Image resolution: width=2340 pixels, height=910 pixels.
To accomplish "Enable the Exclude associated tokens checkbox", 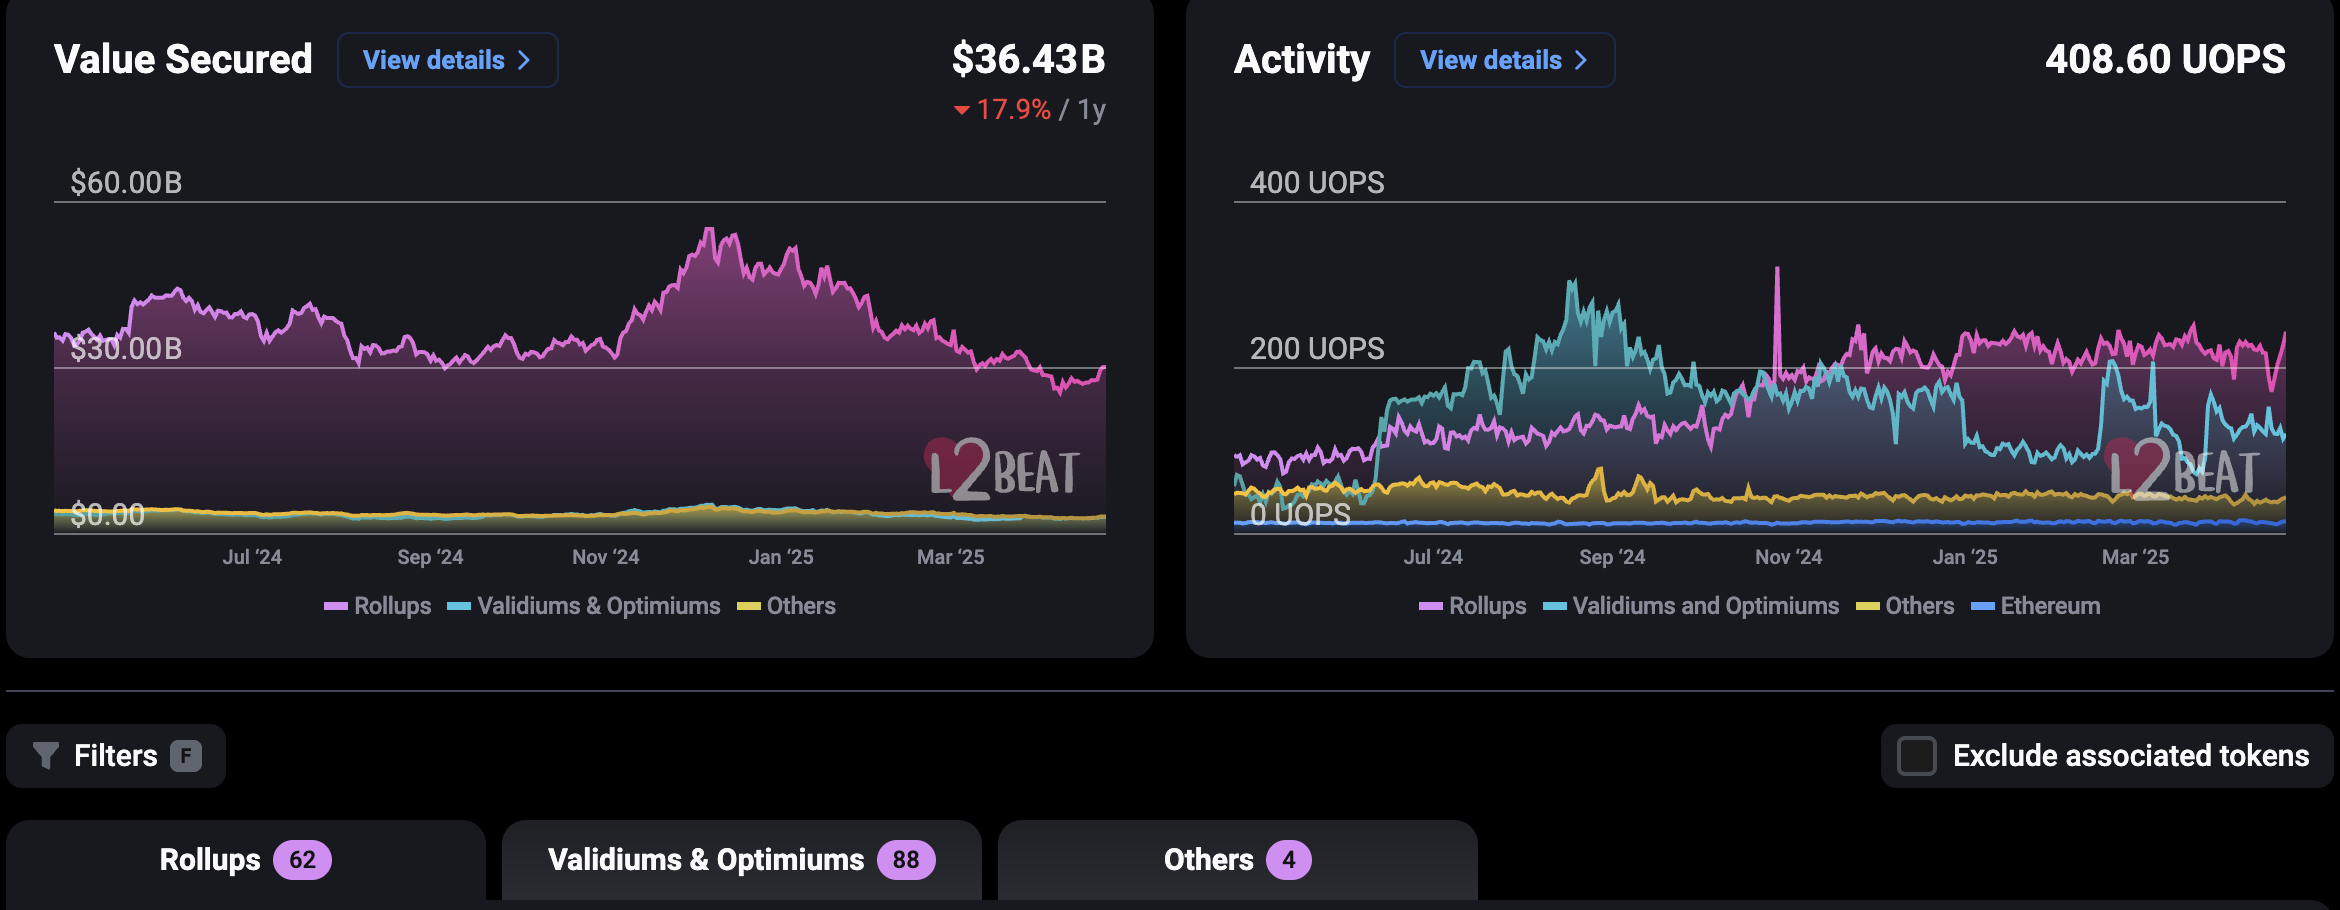I will click(x=1916, y=756).
